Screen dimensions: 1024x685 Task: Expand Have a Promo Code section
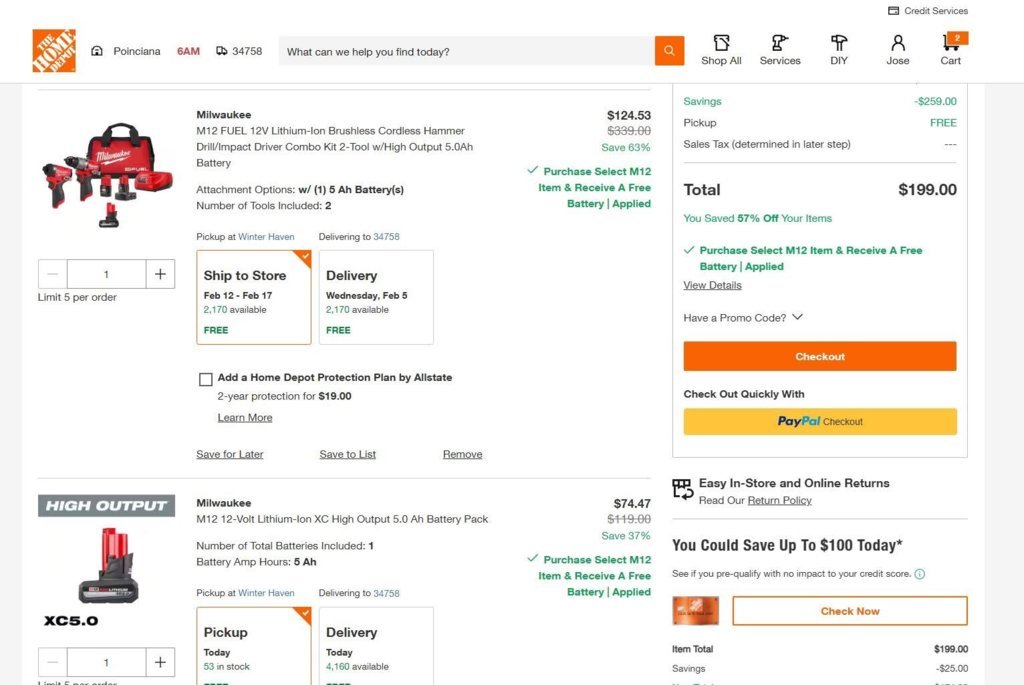(x=743, y=317)
